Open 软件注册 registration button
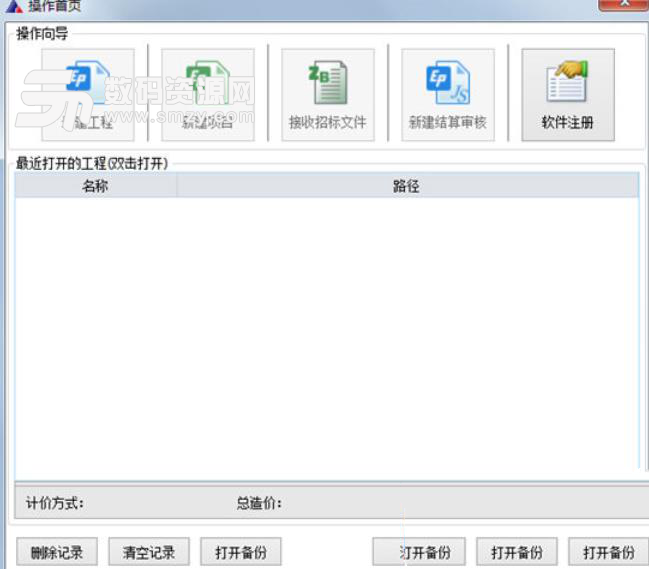 coord(568,95)
